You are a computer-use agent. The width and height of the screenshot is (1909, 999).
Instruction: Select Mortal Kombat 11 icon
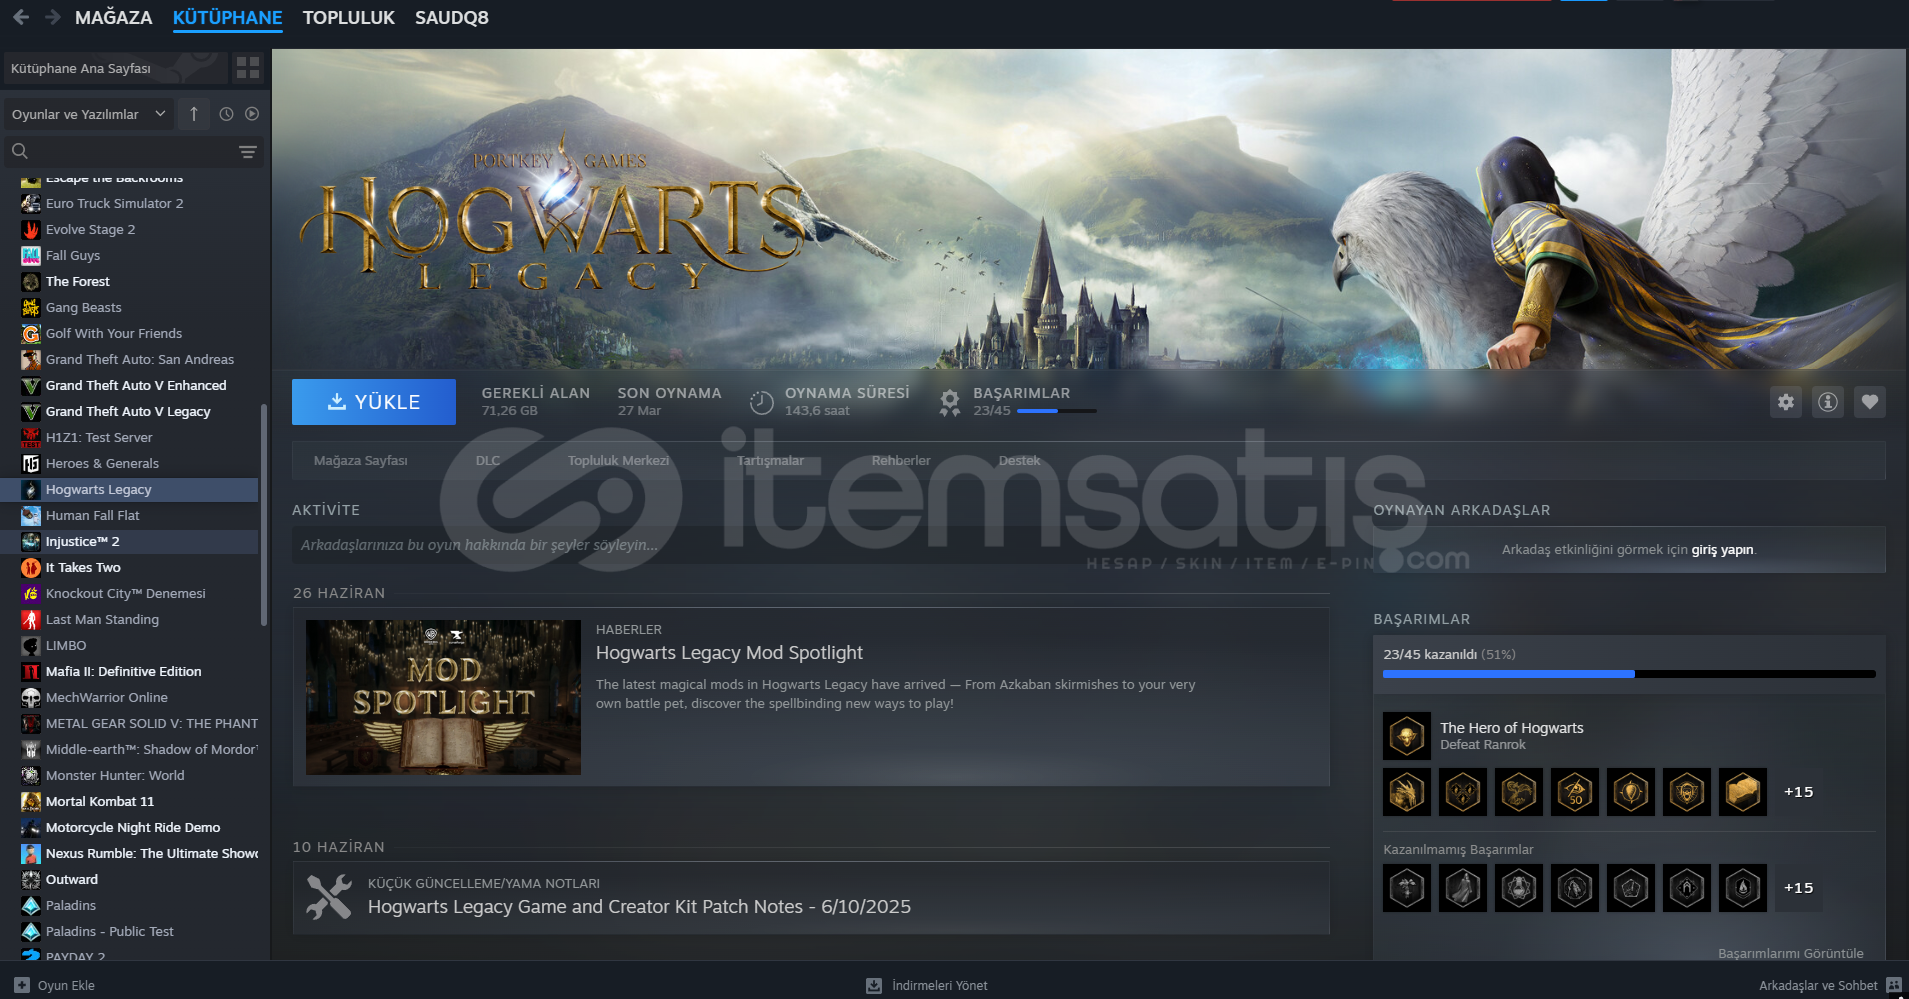31,801
